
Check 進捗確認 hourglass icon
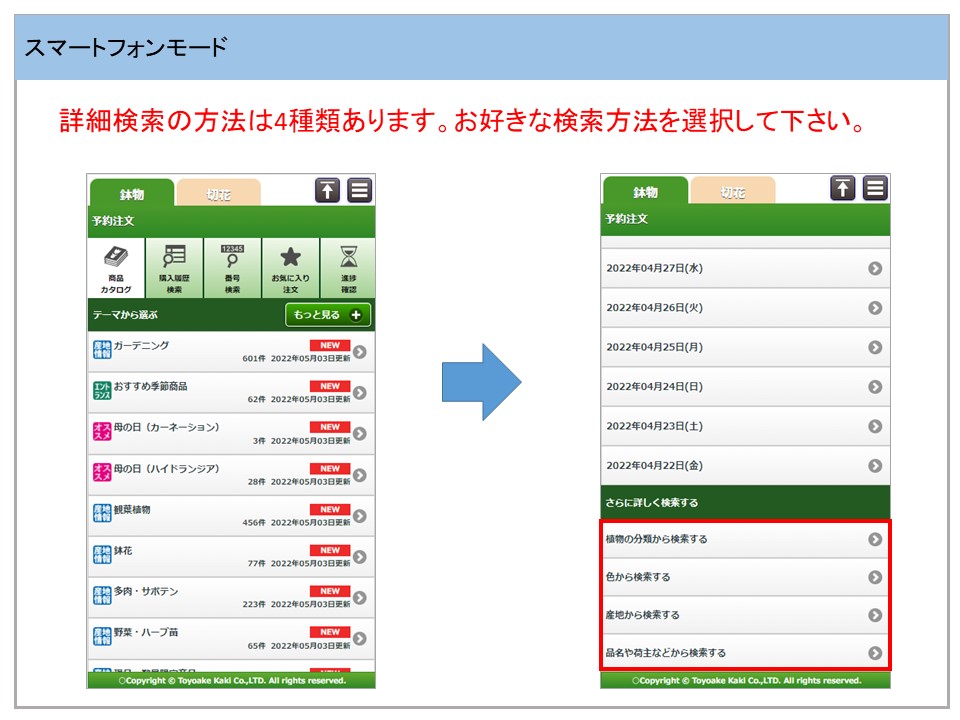[x=348, y=268]
